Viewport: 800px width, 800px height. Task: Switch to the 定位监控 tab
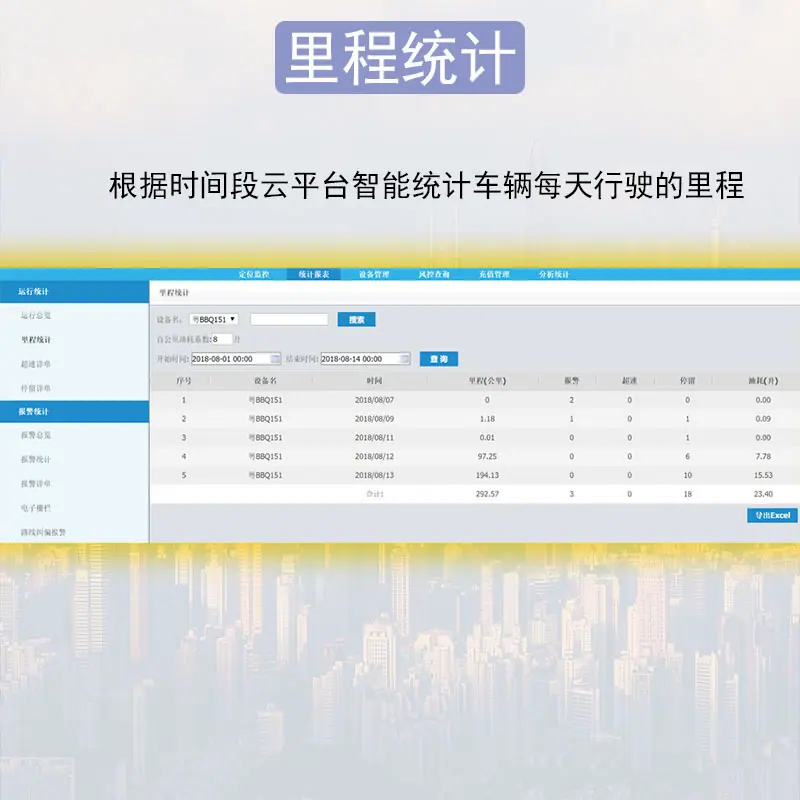(x=254, y=274)
